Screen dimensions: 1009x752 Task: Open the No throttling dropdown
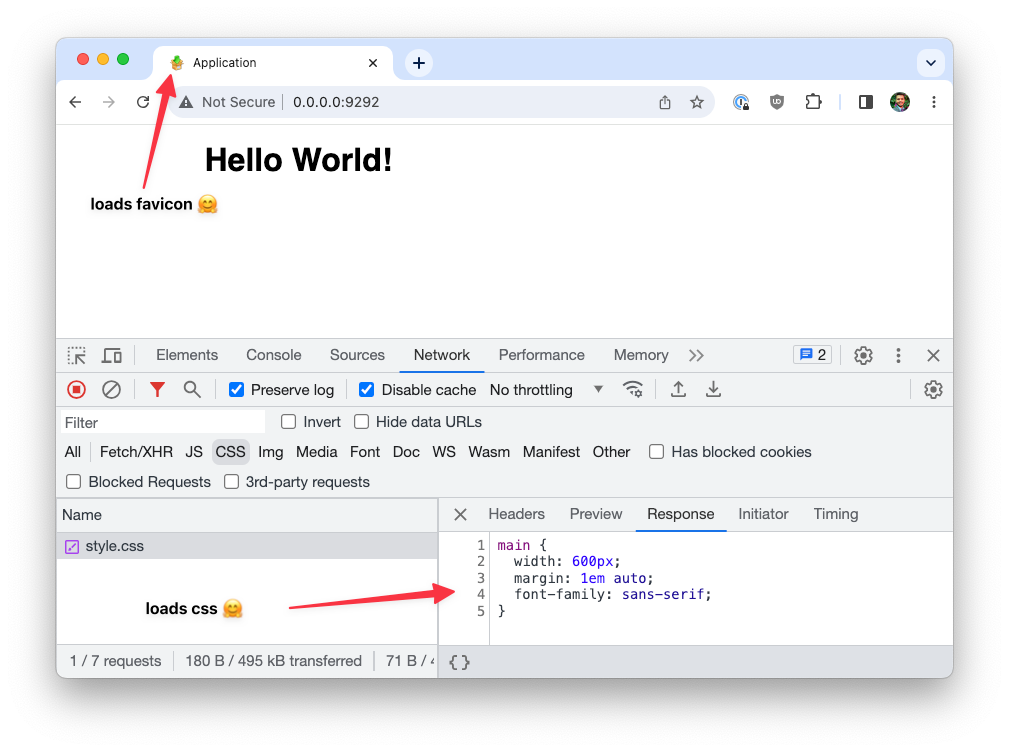(x=546, y=390)
